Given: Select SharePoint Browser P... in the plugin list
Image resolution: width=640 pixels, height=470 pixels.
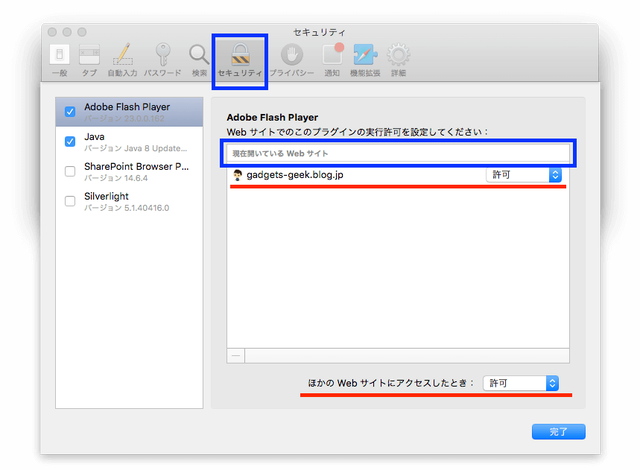Looking at the screenshot, I should pyautogui.click(x=129, y=171).
